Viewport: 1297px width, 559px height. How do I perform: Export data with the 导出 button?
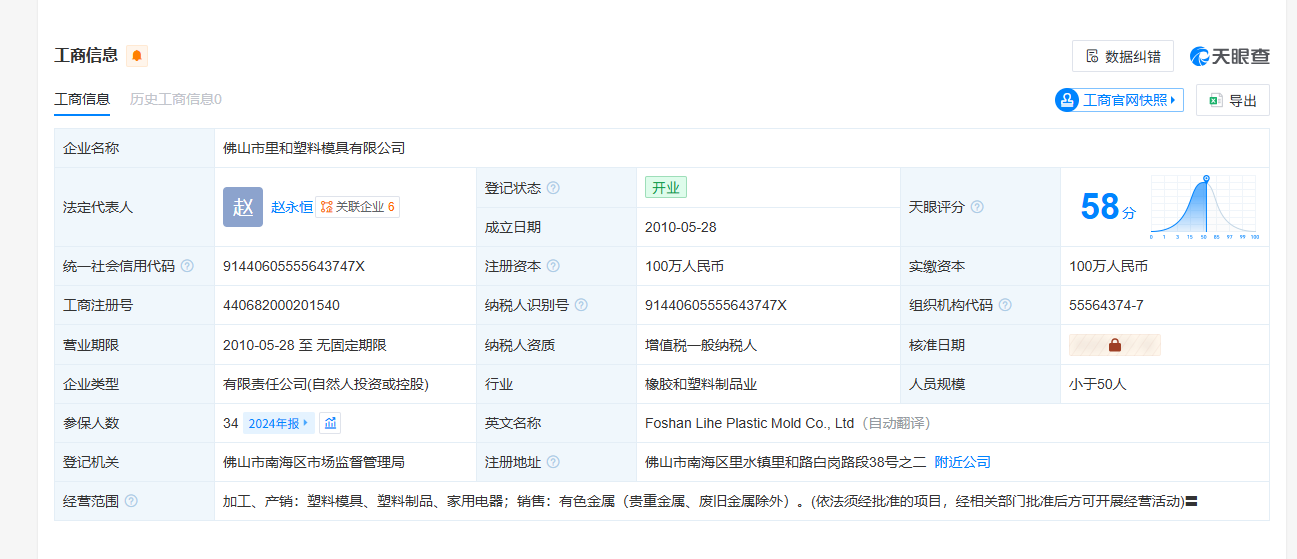point(1232,100)
